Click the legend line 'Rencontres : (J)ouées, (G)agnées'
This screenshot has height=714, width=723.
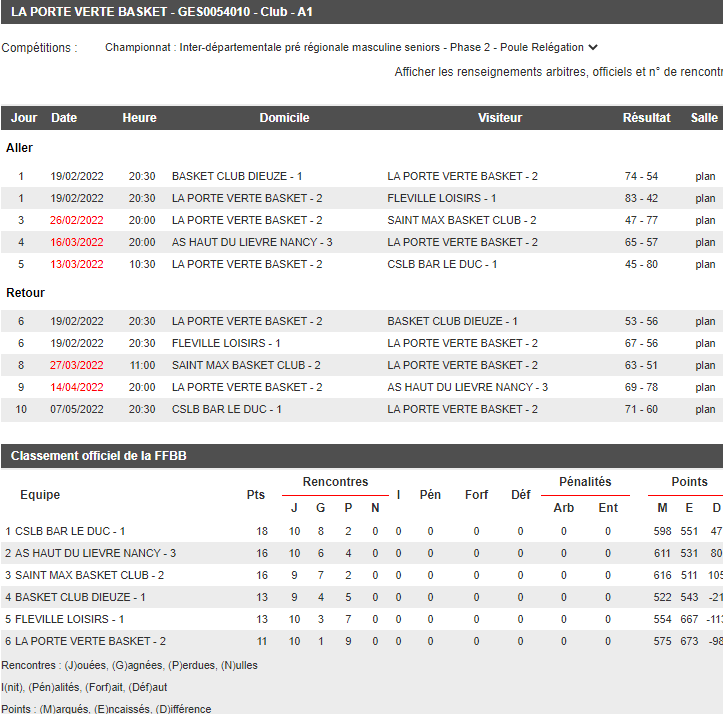[129, 665]
